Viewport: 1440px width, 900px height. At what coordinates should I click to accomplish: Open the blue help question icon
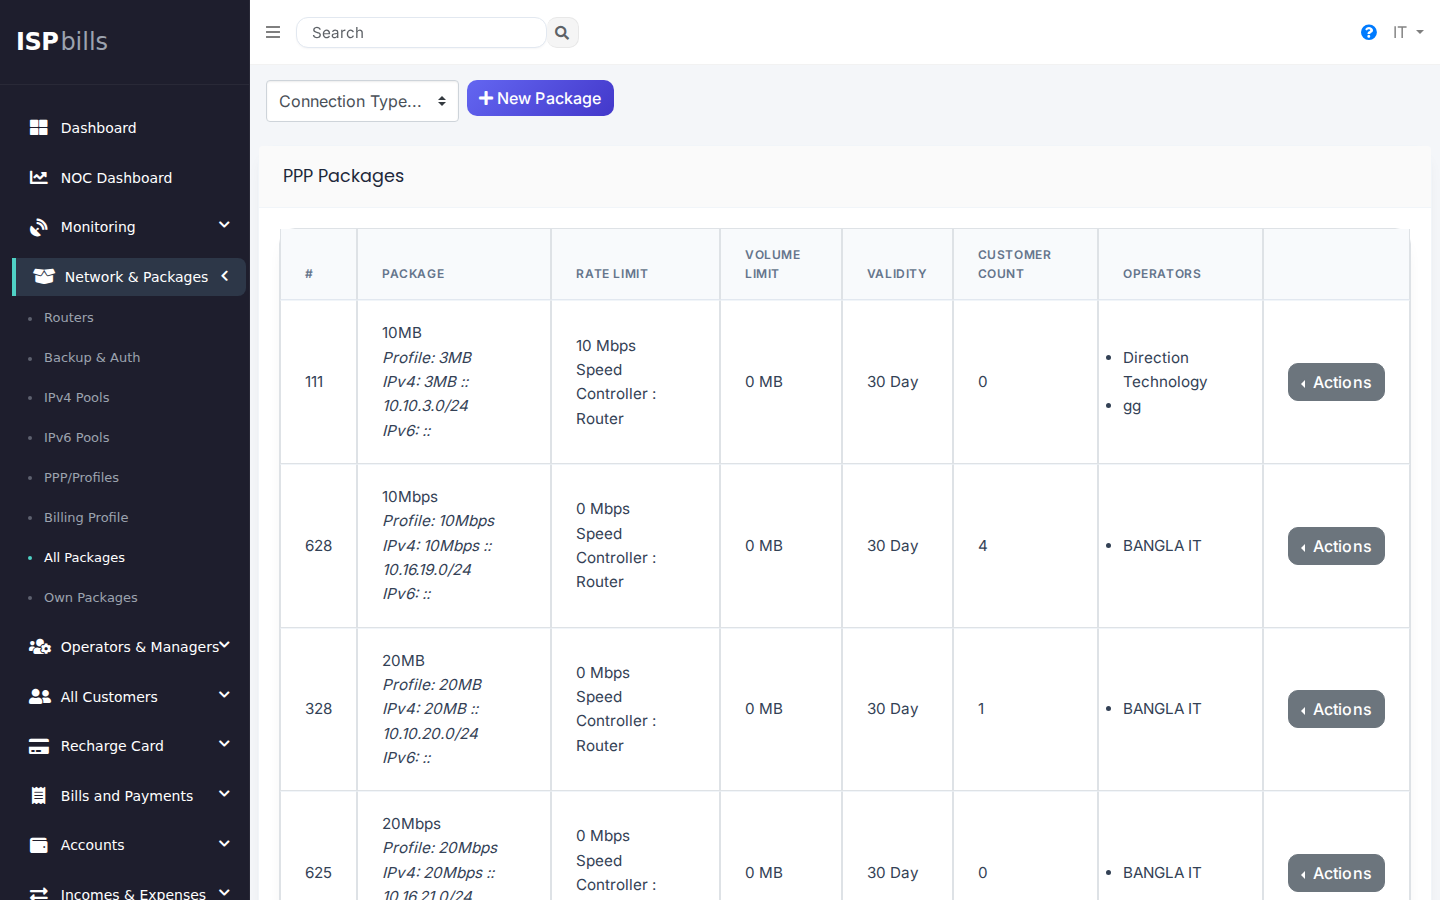1368,33
